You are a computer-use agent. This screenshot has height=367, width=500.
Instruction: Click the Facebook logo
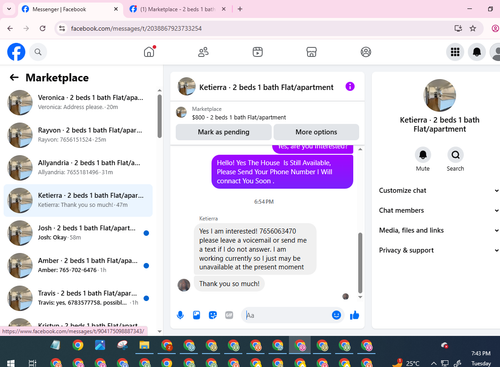pyautogui.click(x=16, y=52)
